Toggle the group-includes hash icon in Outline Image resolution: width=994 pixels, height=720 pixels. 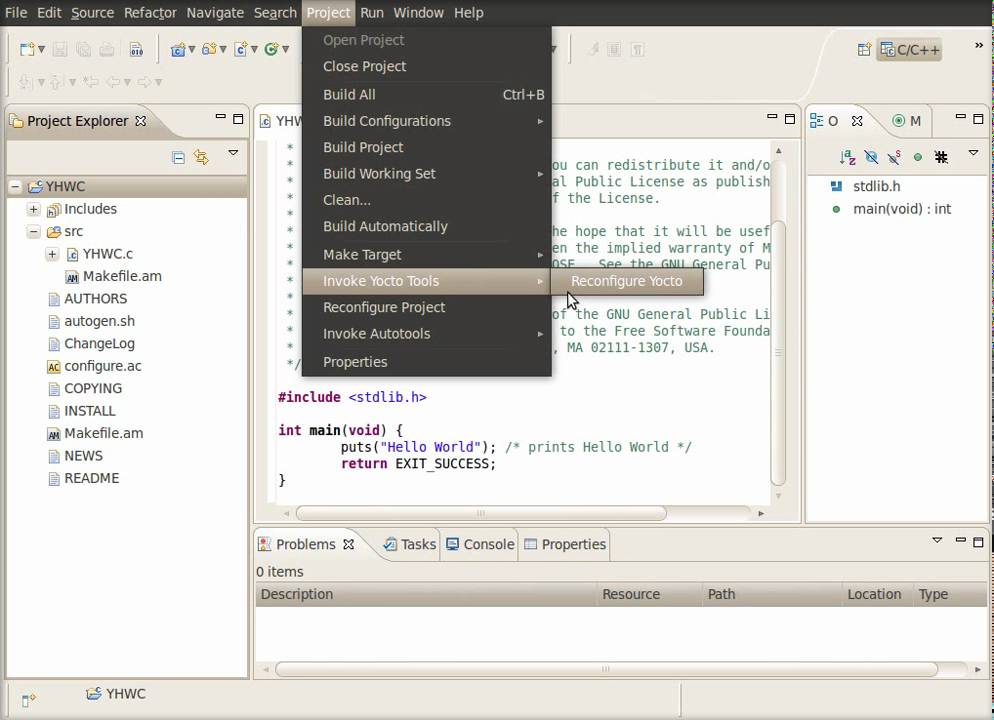pyautogui.click(x=941, y=157)
